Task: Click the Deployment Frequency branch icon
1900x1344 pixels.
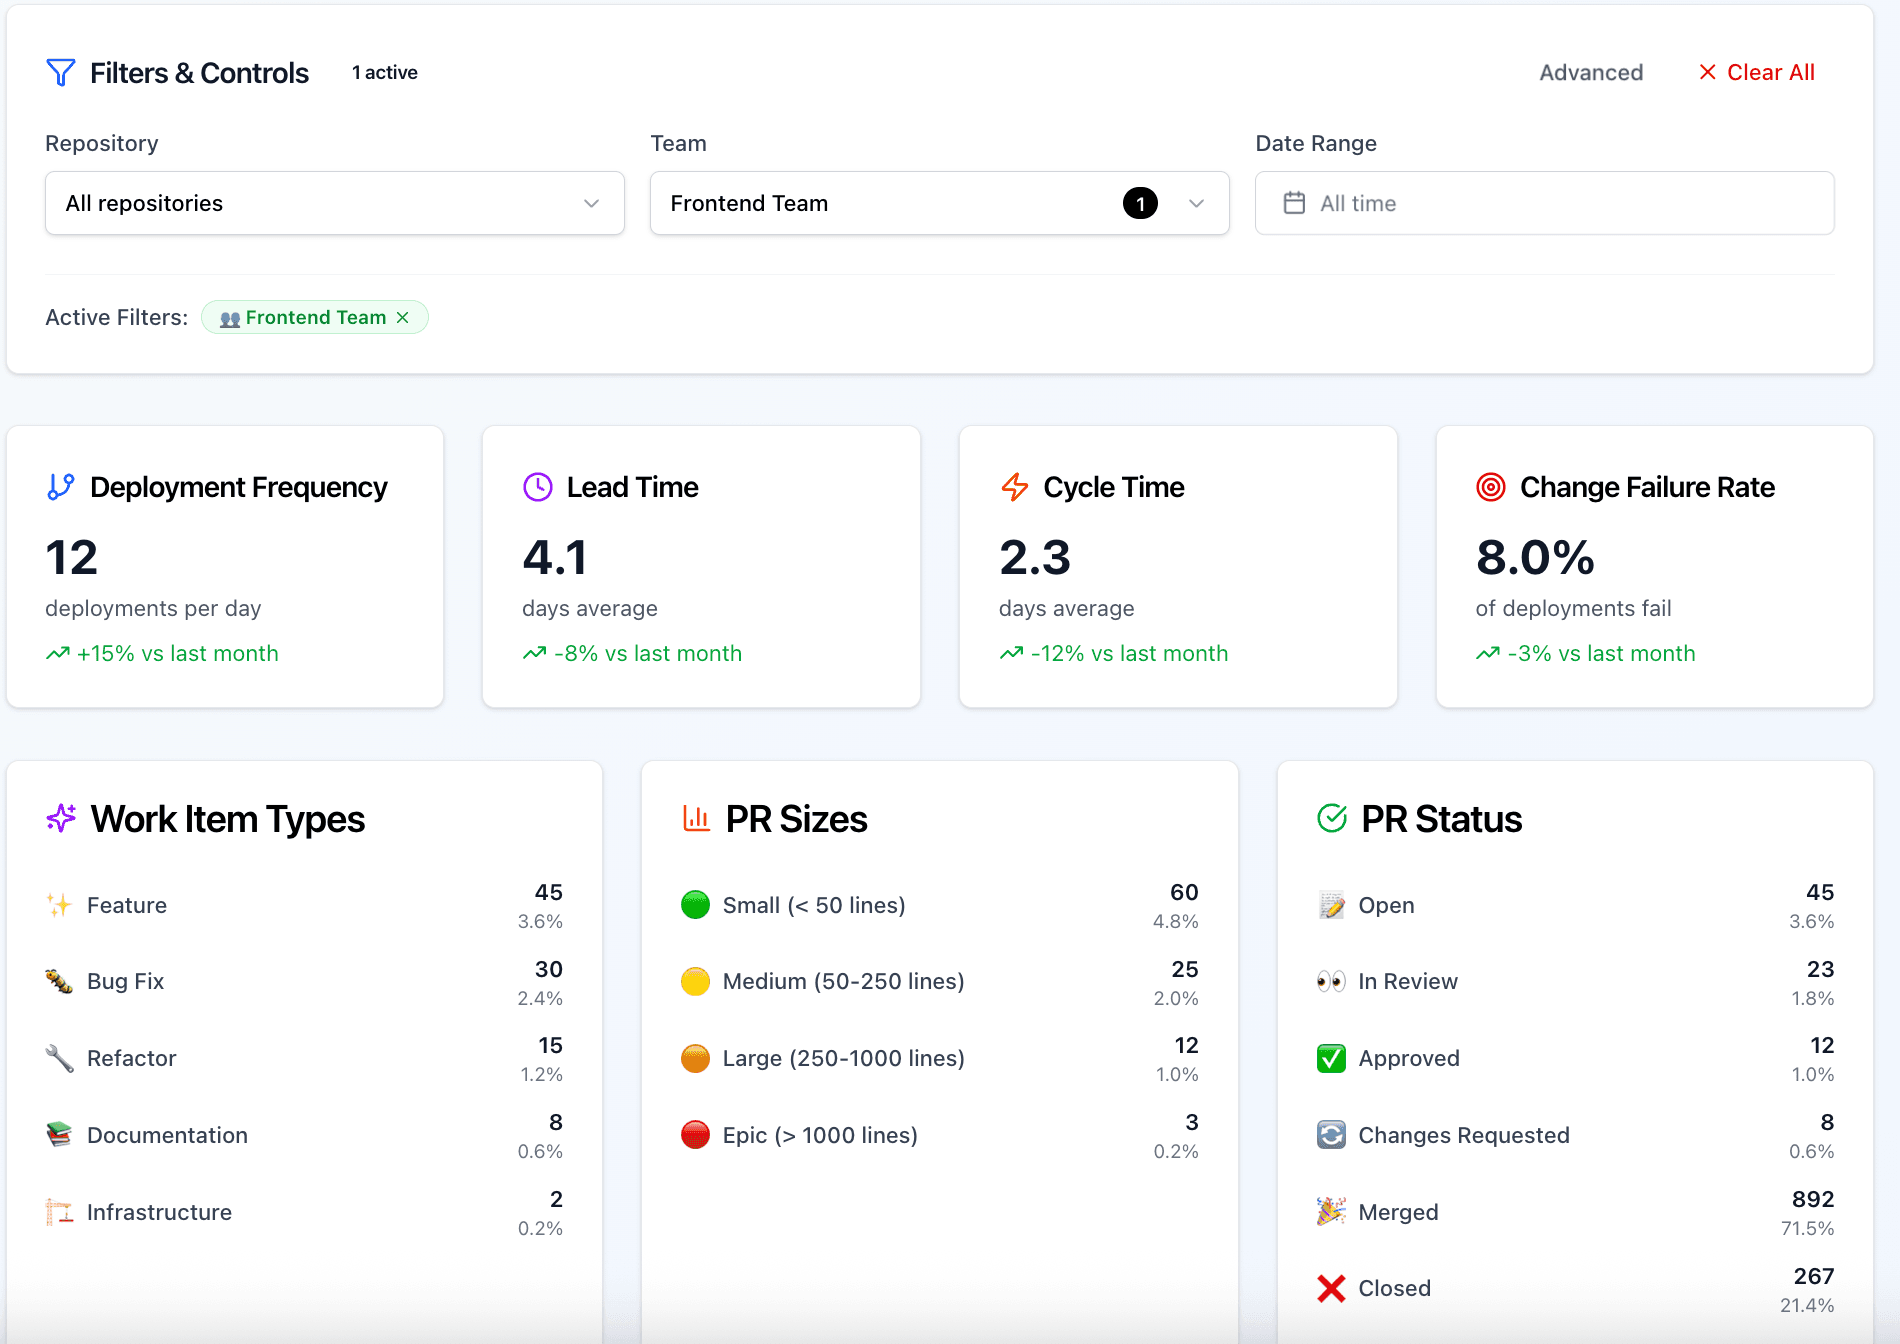Action: 61,487
